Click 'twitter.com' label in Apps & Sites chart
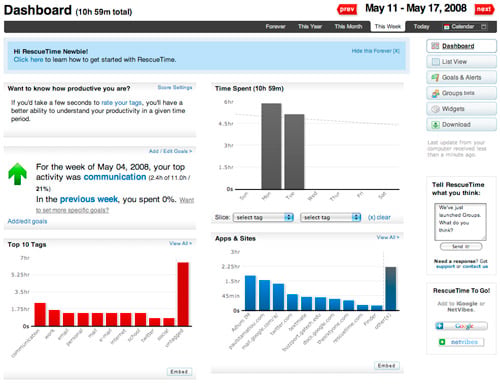 [x=281, y=324]
